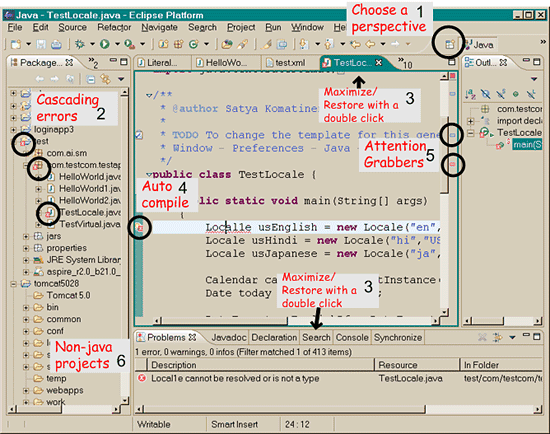Image resolution: width=550 pixels, height=434 pixels.
Task: Maximize the Problems view panel
Action: 537,336
